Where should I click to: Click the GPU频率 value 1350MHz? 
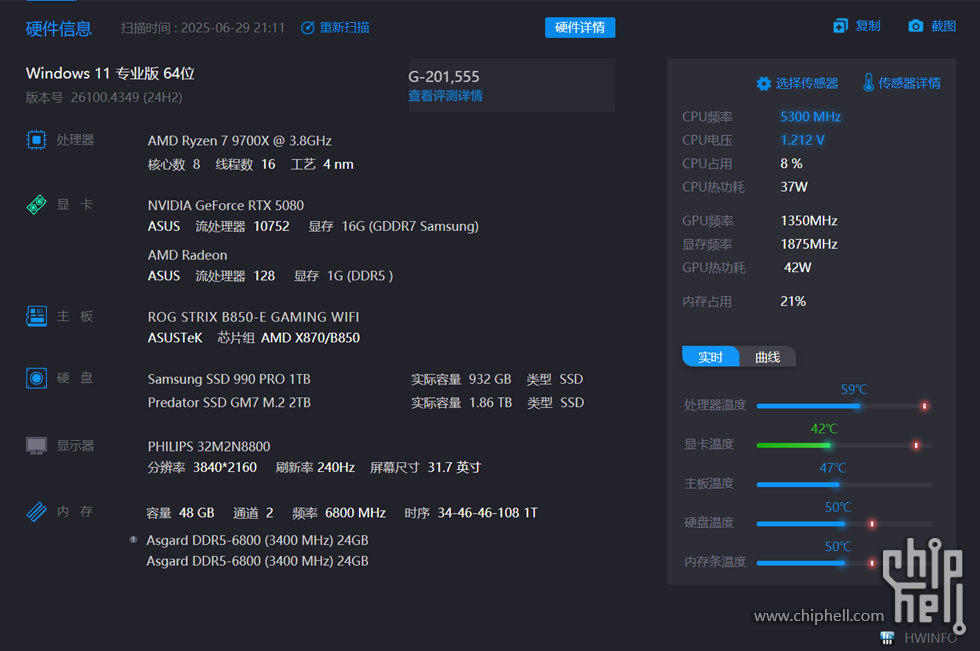coord(809,221)
